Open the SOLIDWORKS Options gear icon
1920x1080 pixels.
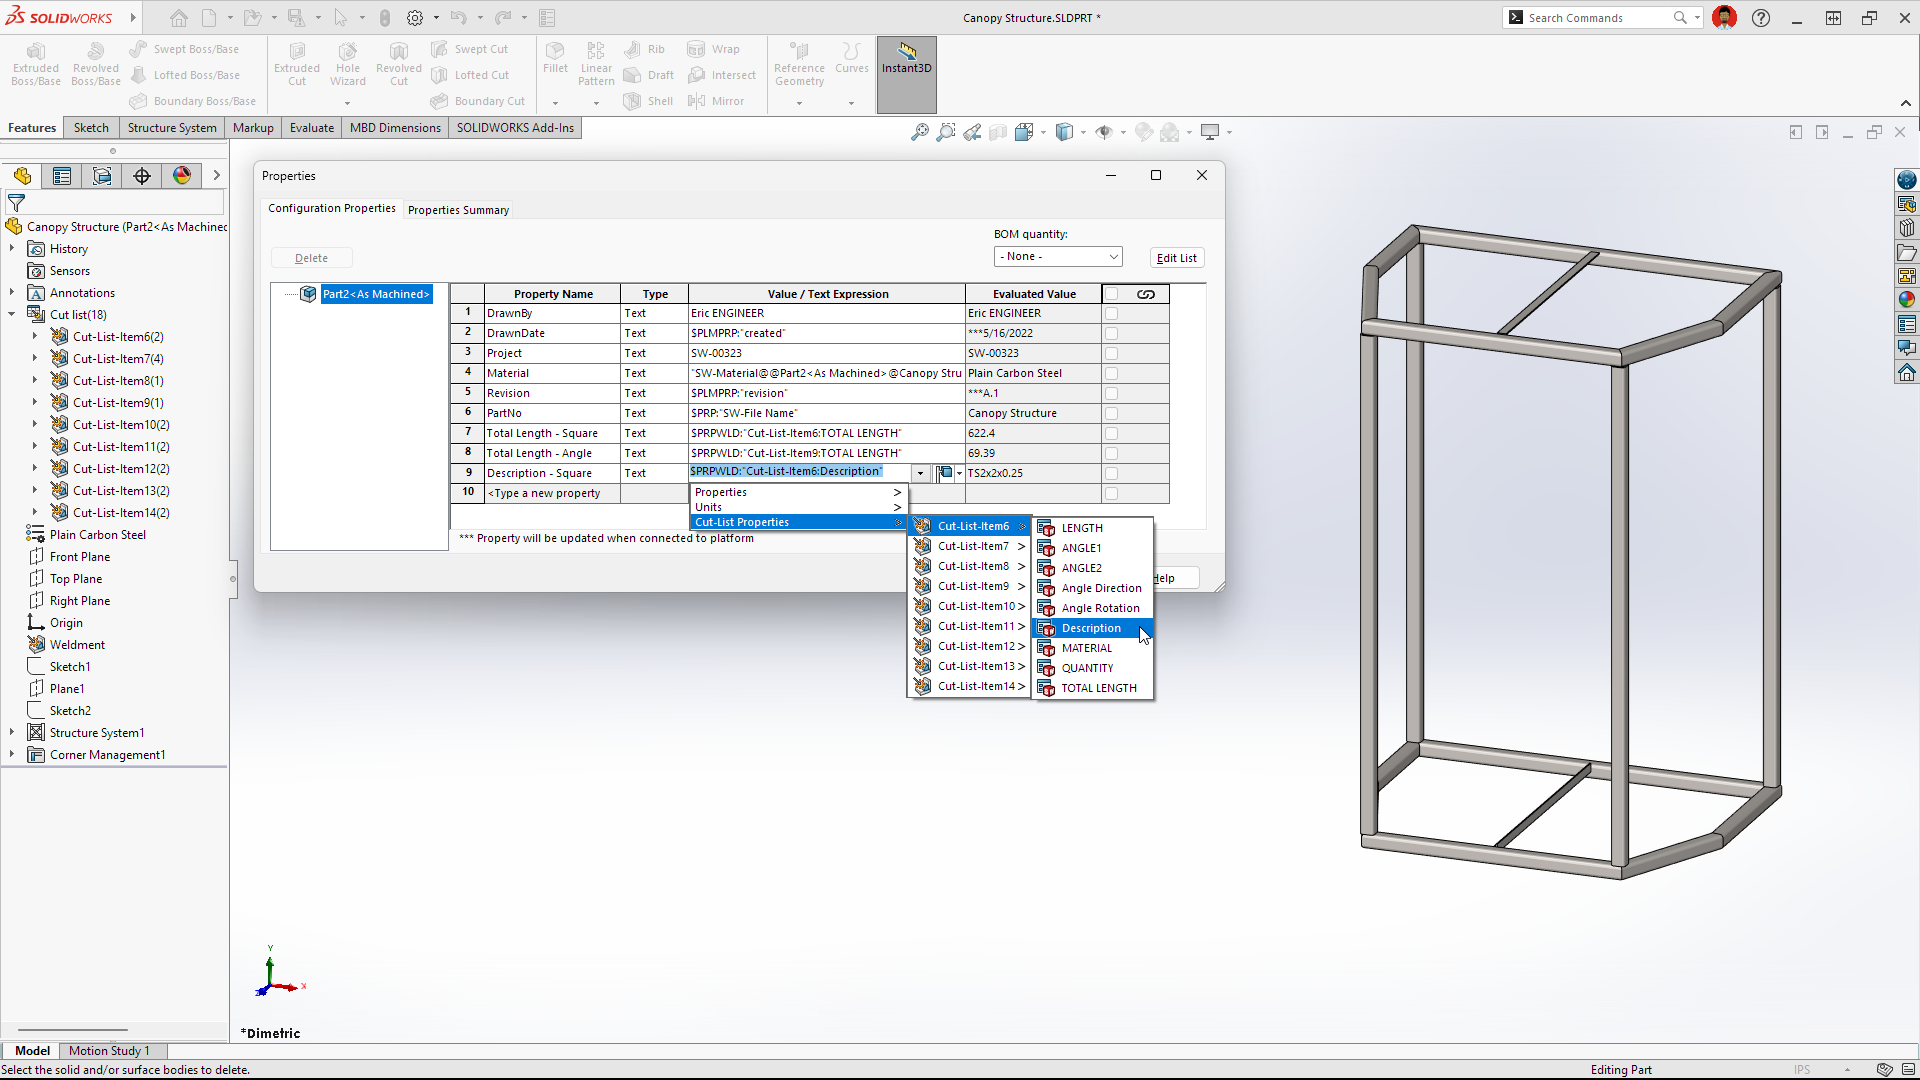click(415, 18)
